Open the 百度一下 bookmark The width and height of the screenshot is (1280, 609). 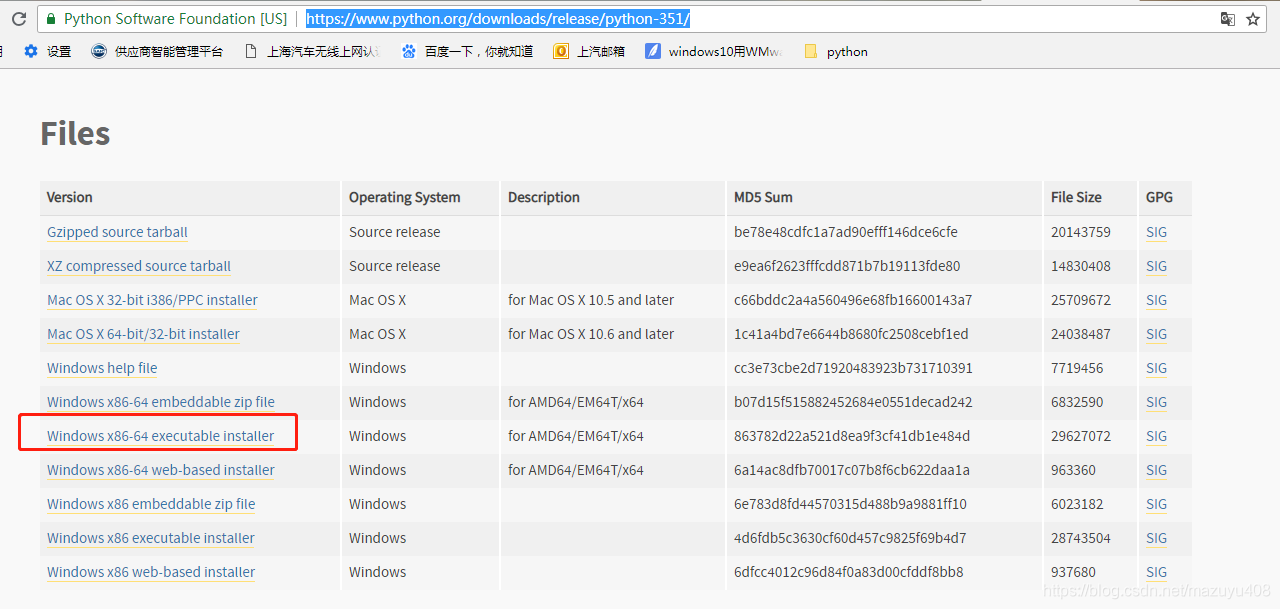(x=467, y=51)
